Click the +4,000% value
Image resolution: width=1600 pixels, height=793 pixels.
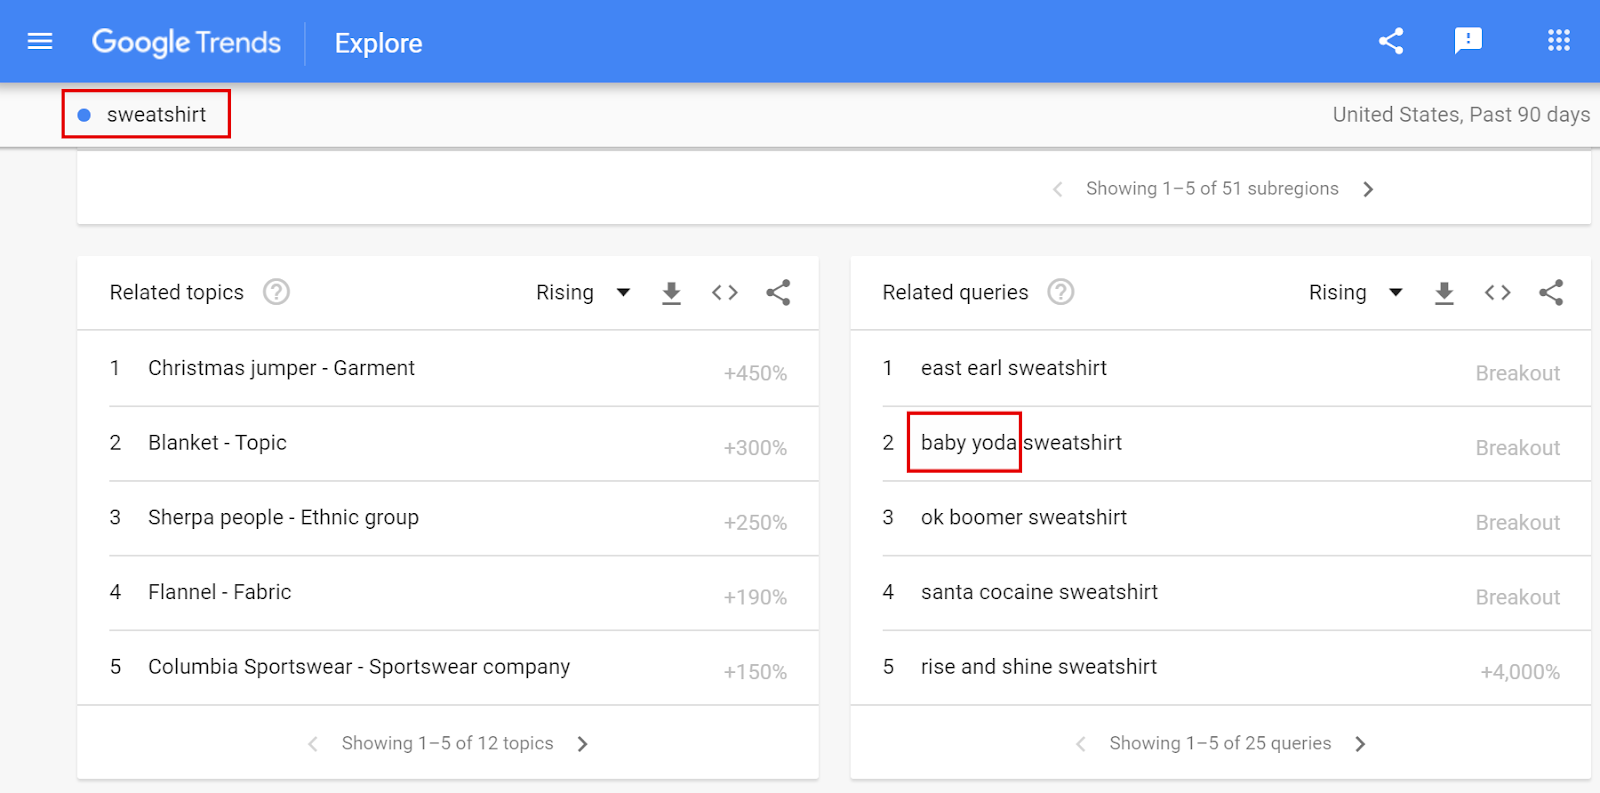click(1520, 672)
